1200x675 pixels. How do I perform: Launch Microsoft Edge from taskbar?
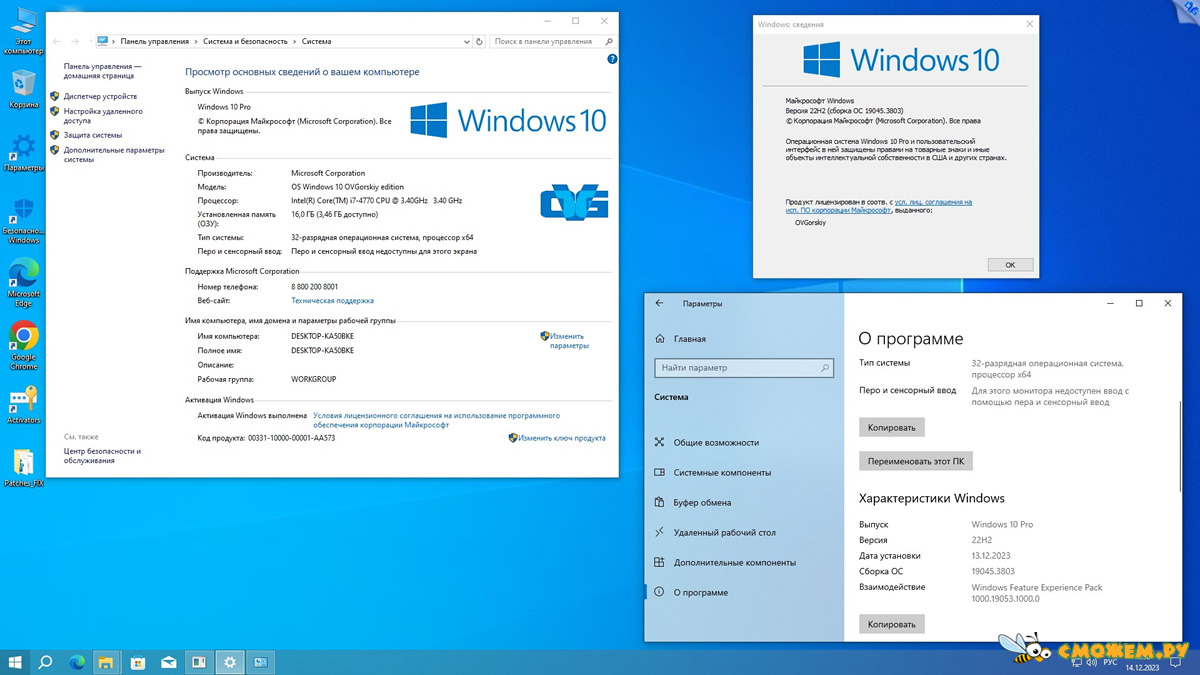(x=77, y=662)
